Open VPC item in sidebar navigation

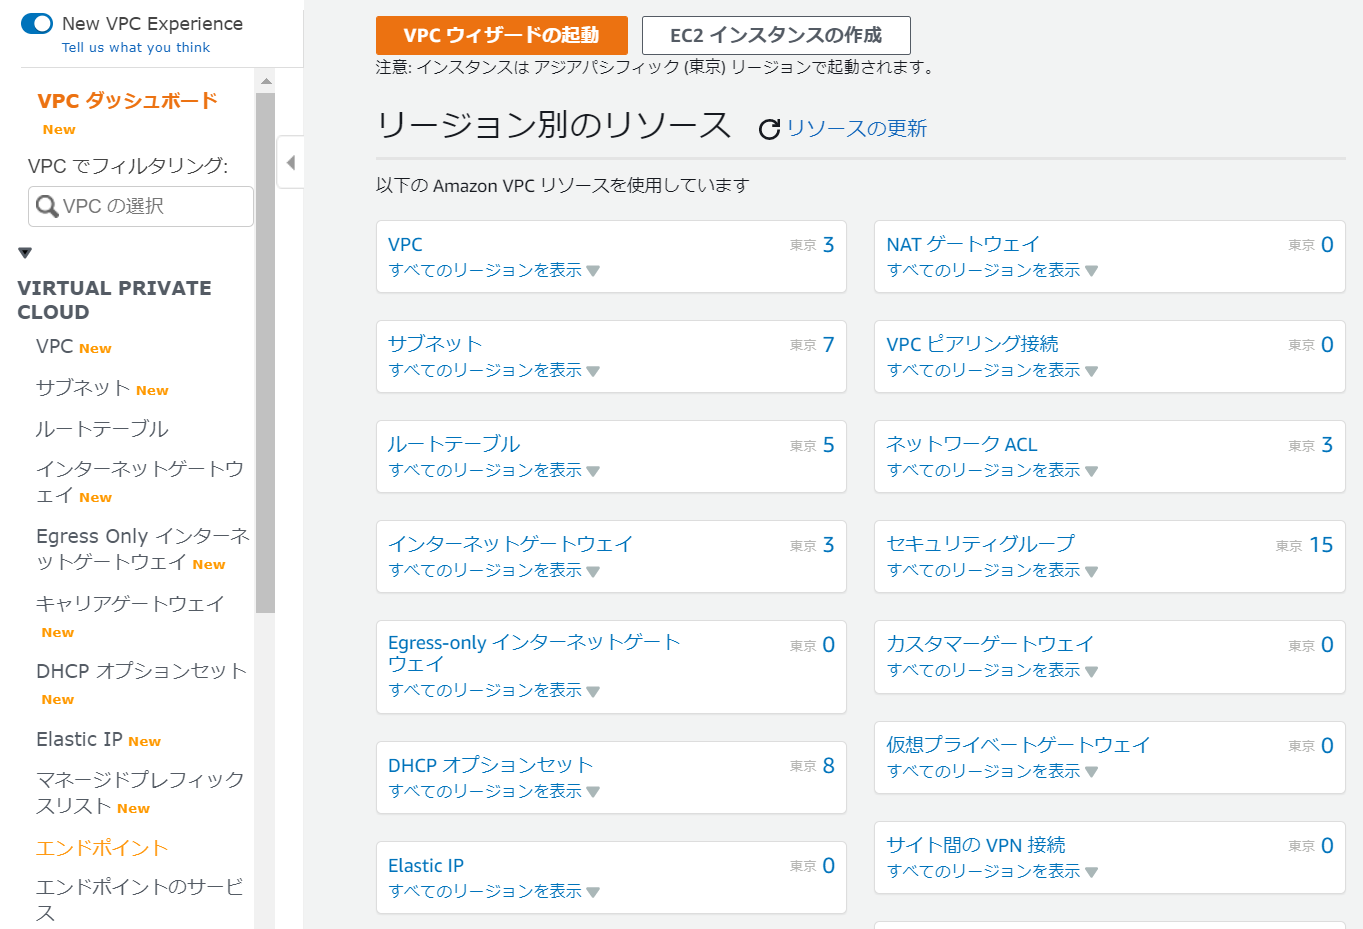click(54, 346)
